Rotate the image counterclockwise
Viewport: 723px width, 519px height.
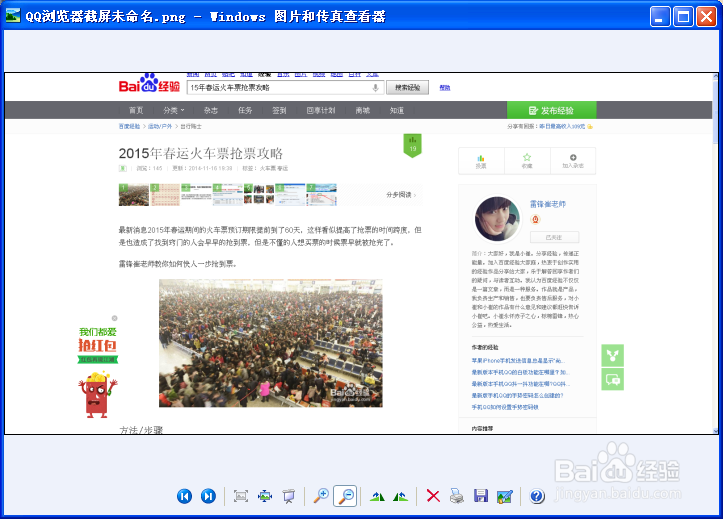click(400, 496)
